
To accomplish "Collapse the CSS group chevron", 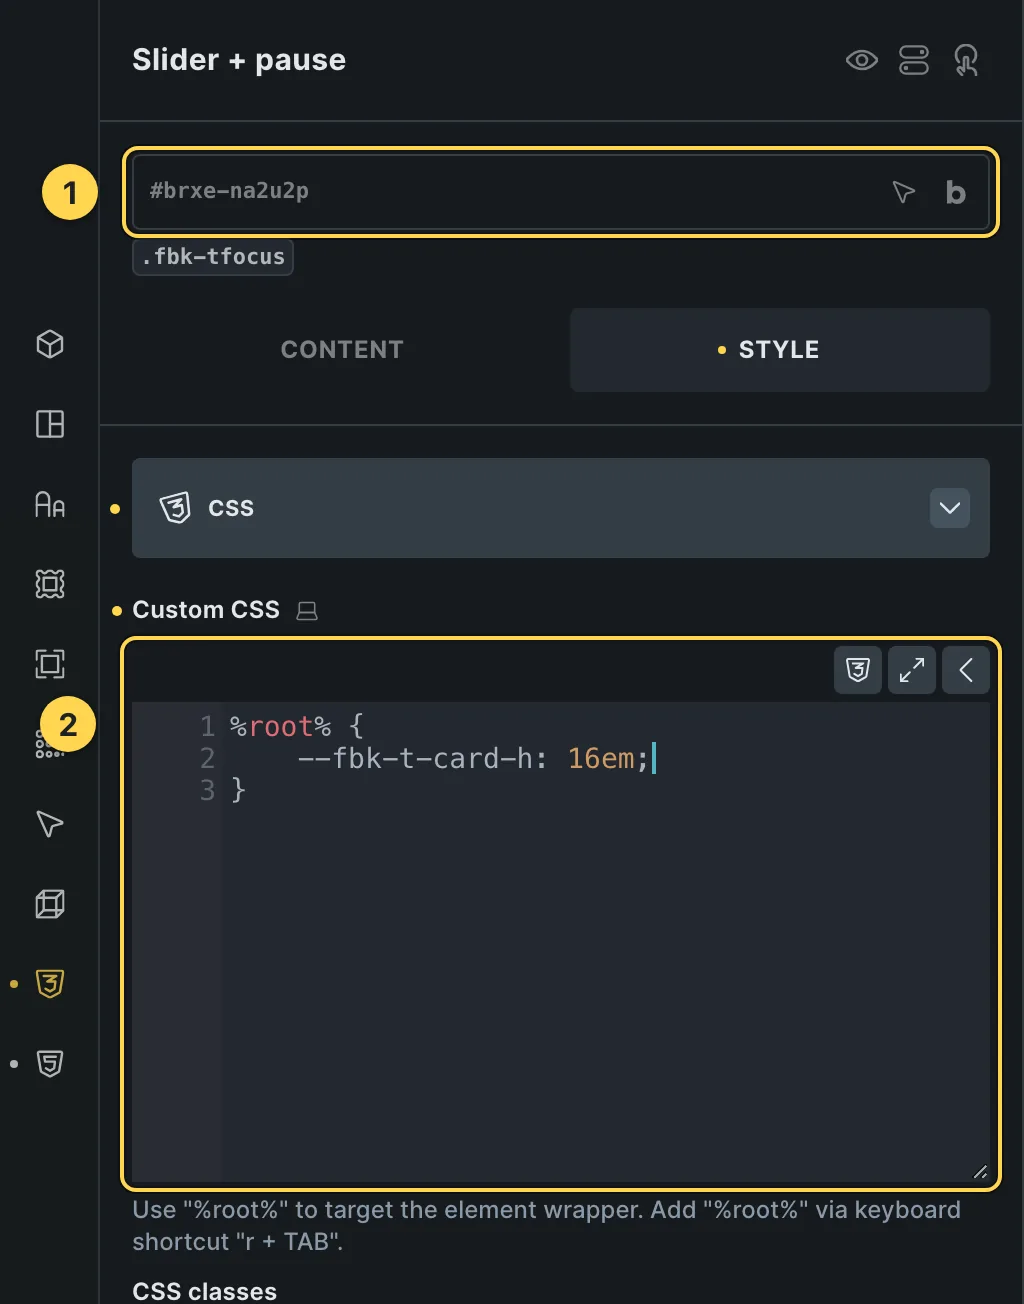I will 950,508.
